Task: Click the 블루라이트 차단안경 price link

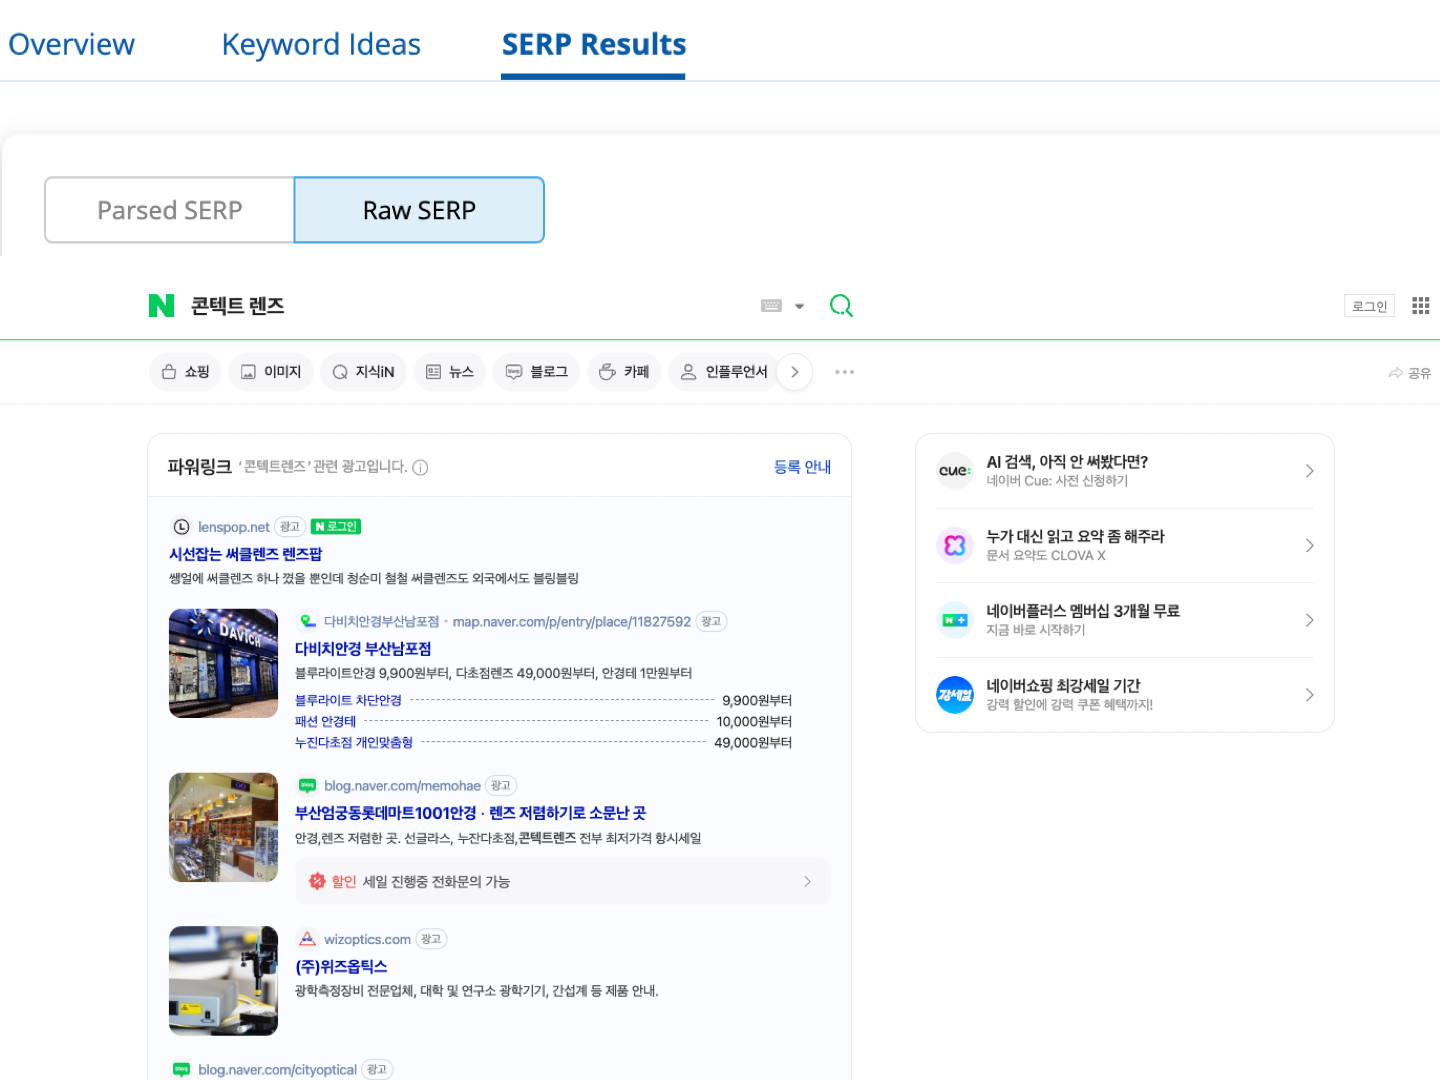Action: click(x=348, y=701)
